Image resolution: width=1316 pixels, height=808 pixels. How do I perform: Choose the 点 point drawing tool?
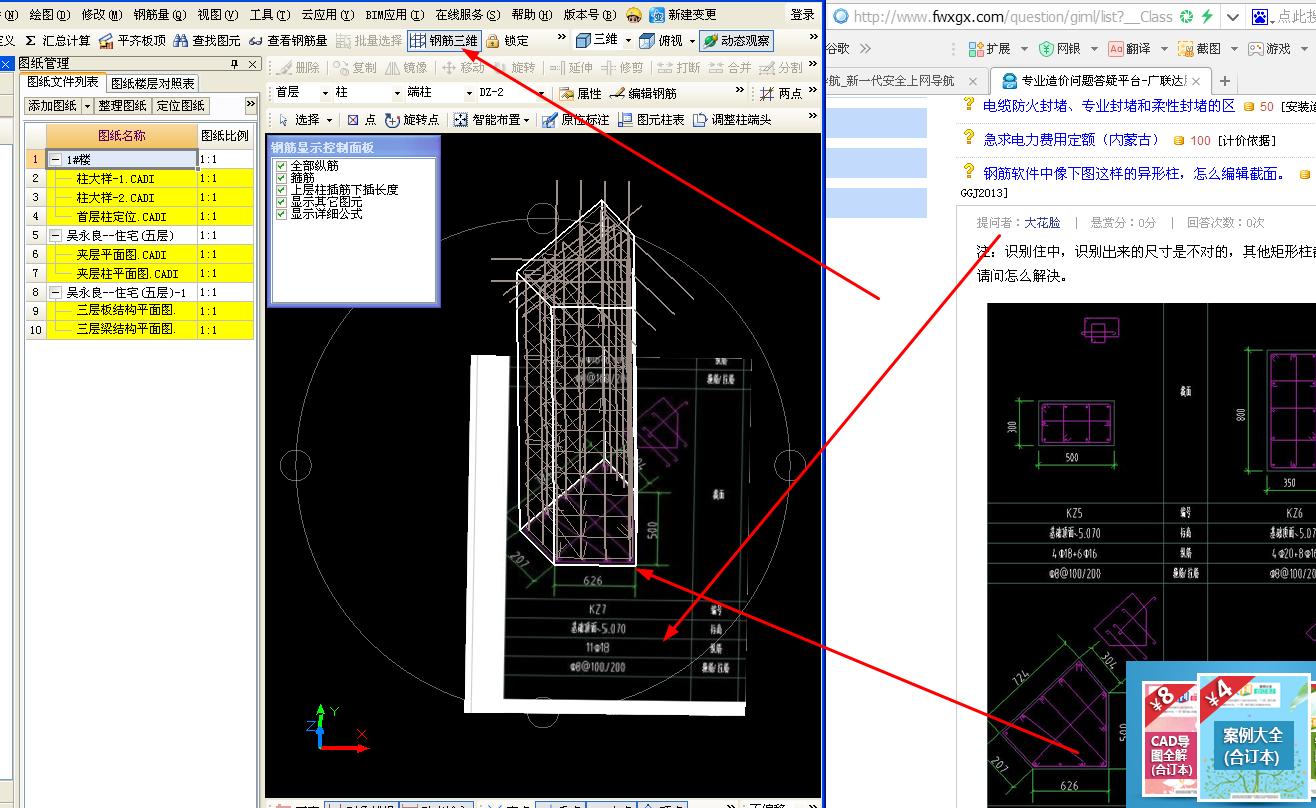point(361,119)
